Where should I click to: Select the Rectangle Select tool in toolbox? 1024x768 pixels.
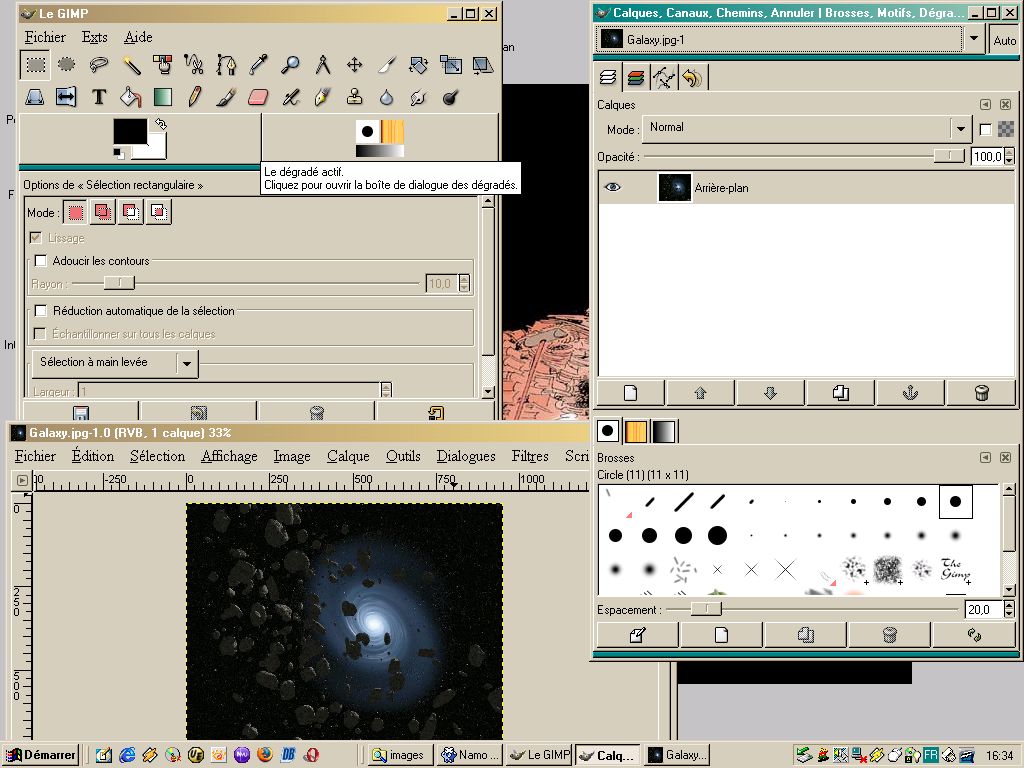click(35, 65)
